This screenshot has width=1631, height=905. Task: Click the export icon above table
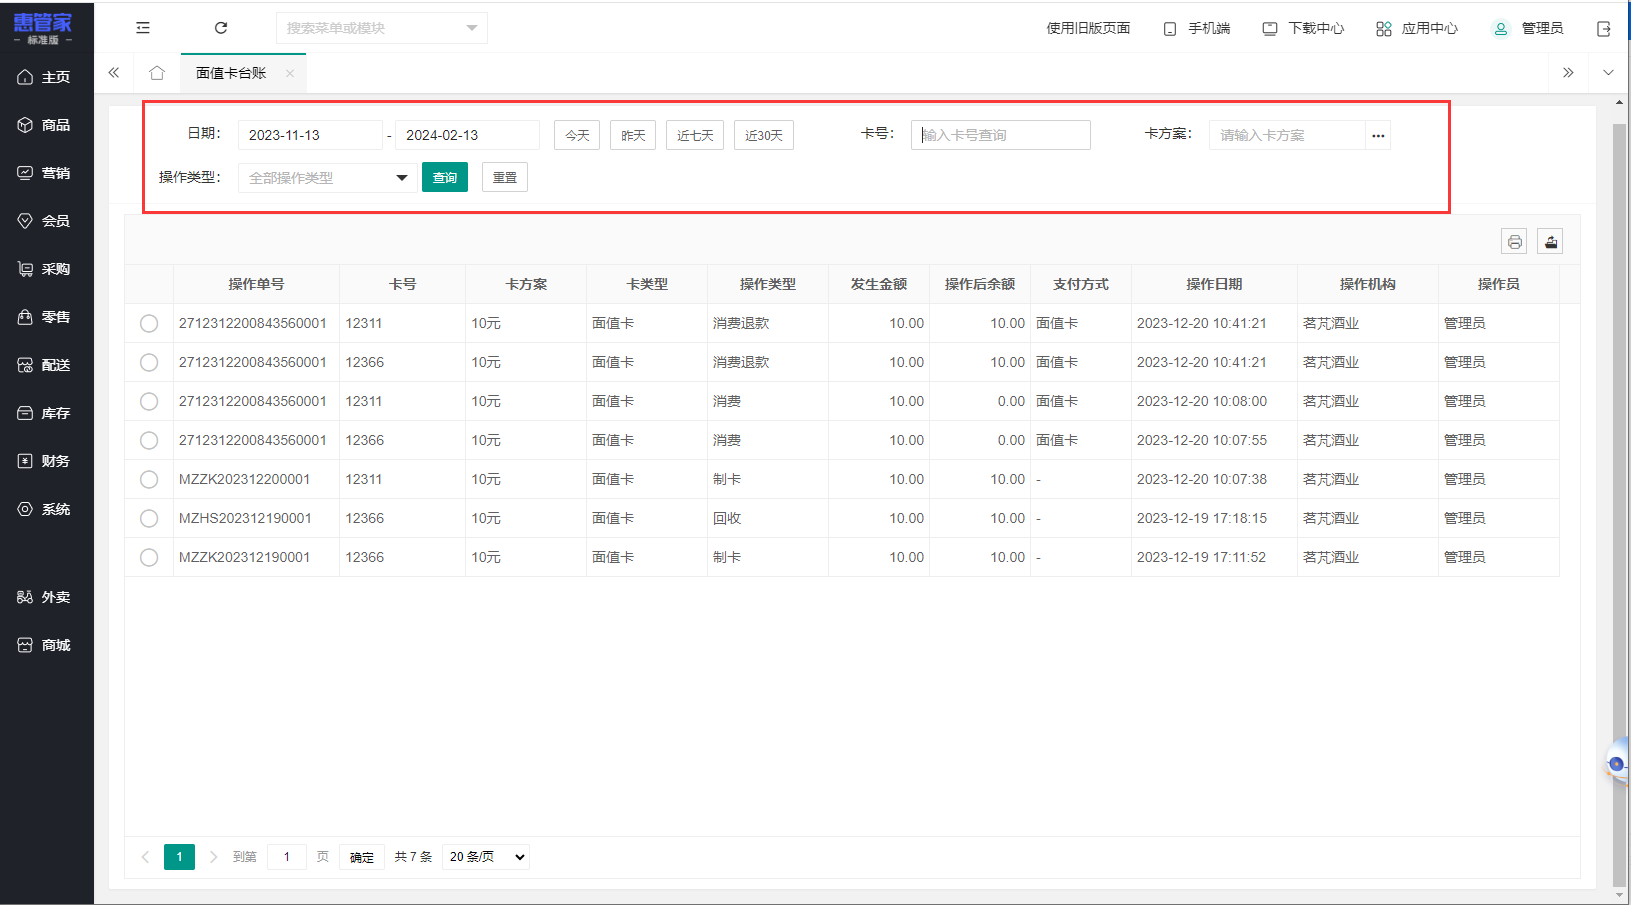pyautogui.click(x=1551, y=241)
